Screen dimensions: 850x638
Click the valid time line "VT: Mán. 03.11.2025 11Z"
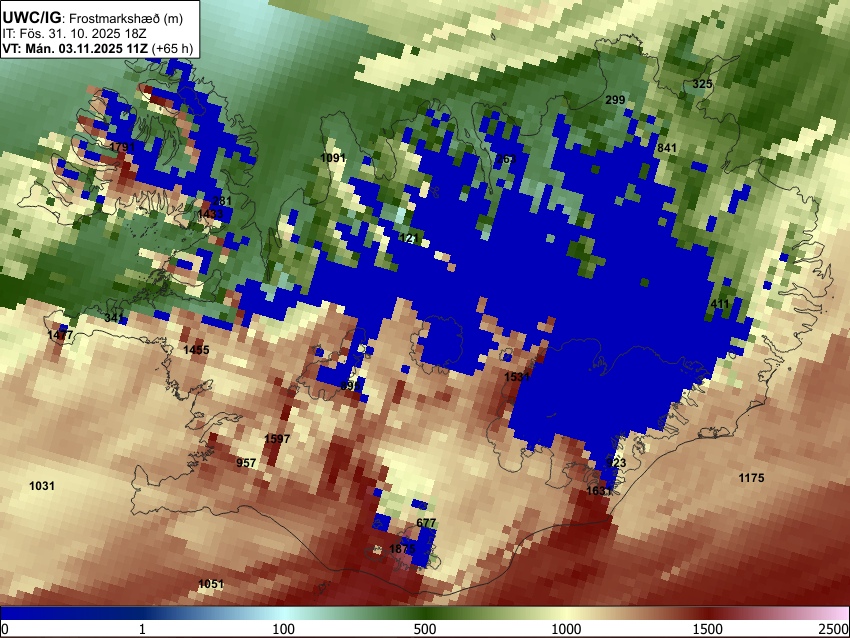[x=75, y=49]
